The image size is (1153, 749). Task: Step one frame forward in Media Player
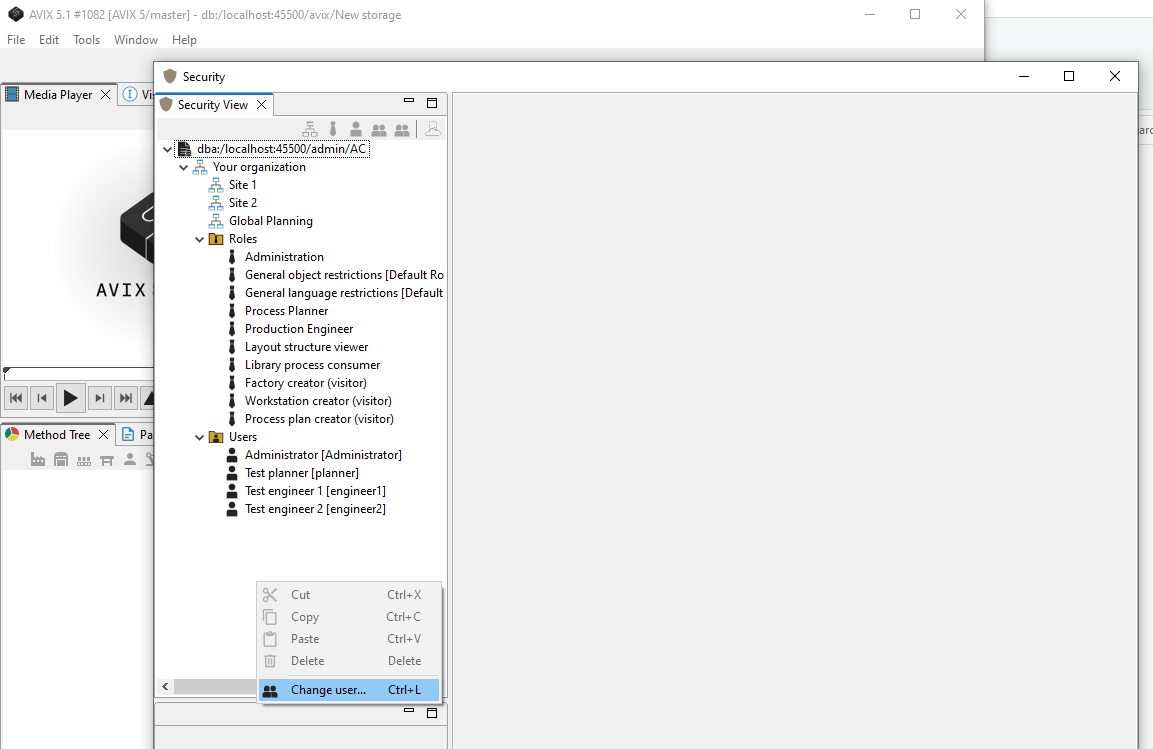click(x=99, y=398)
